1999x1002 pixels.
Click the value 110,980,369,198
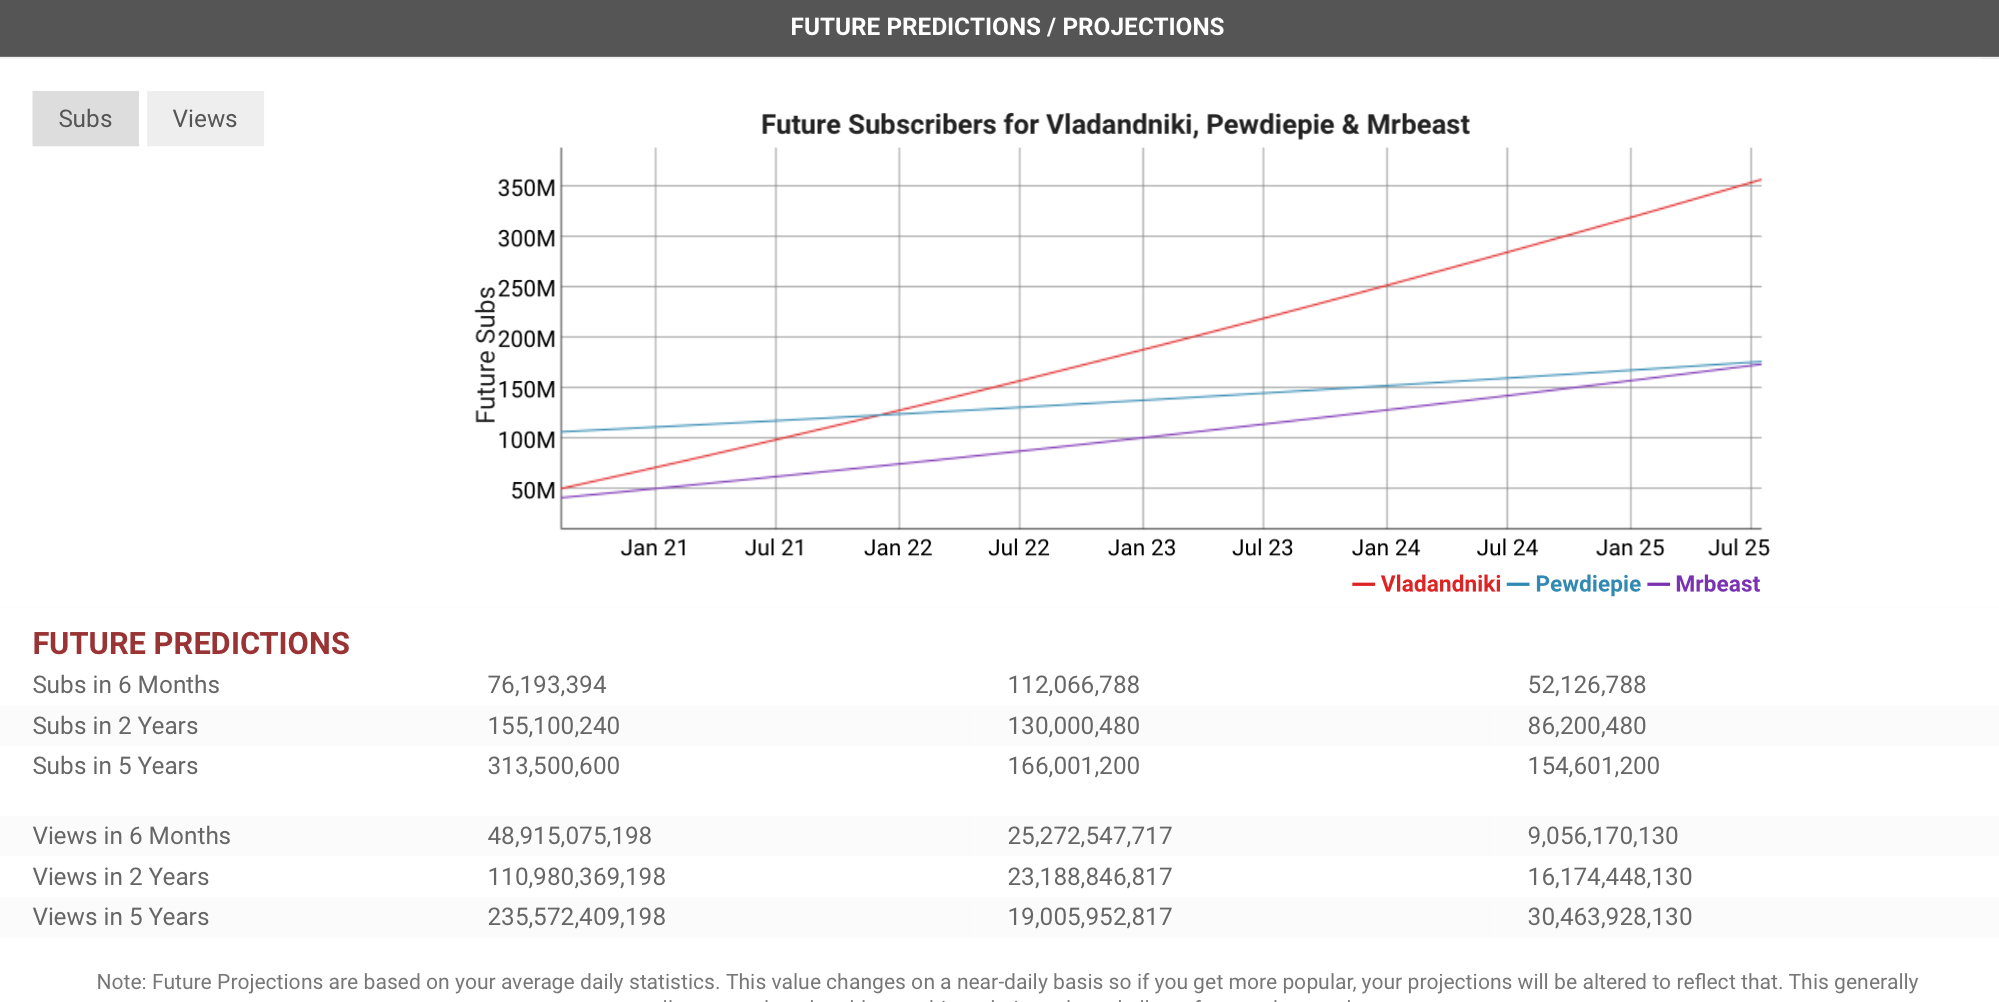click(577, 877)
